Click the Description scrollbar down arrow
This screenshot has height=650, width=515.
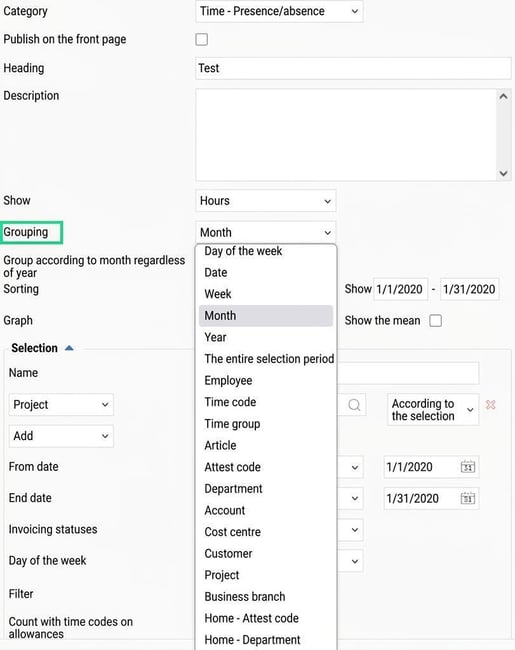503,173
